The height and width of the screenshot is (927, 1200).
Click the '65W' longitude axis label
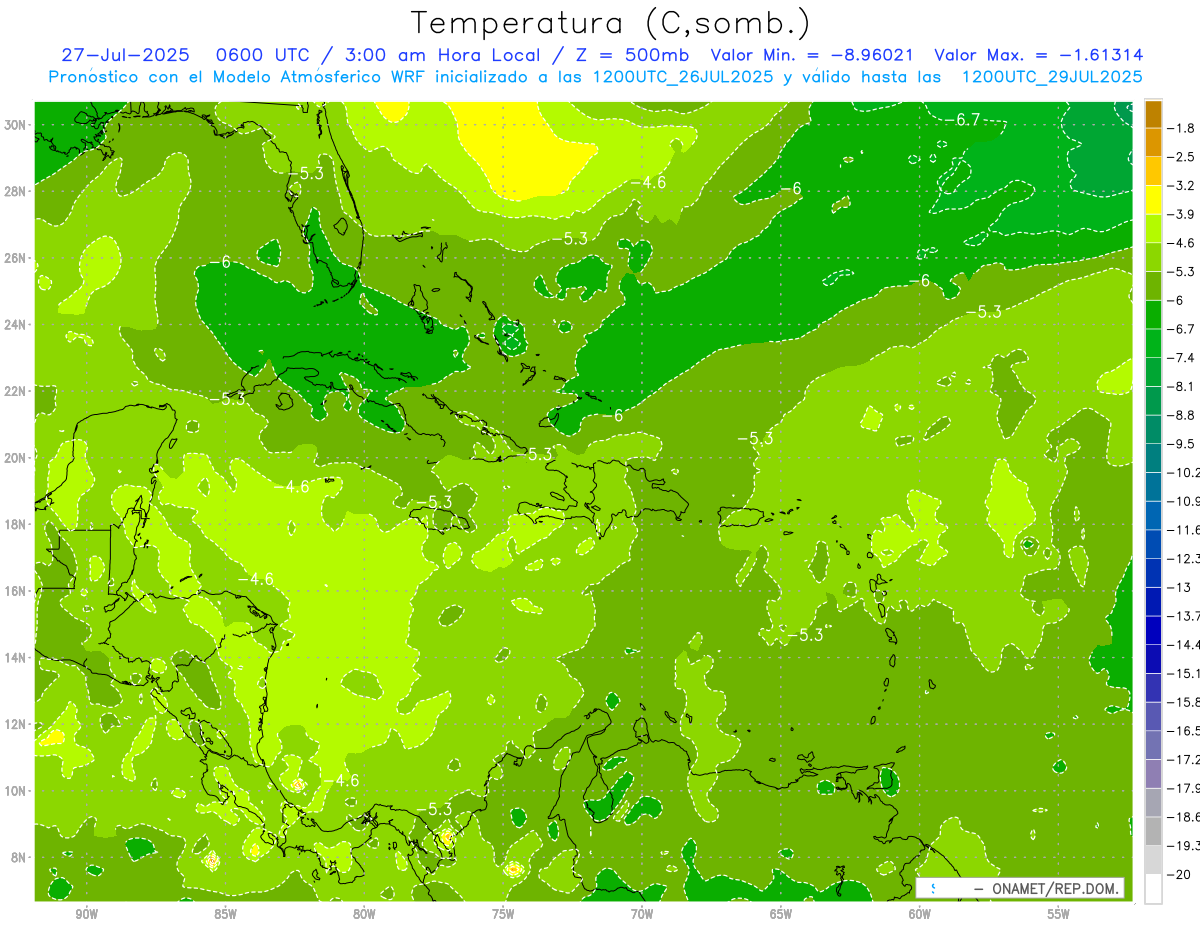pyautogui.click(x=781, y=914)
